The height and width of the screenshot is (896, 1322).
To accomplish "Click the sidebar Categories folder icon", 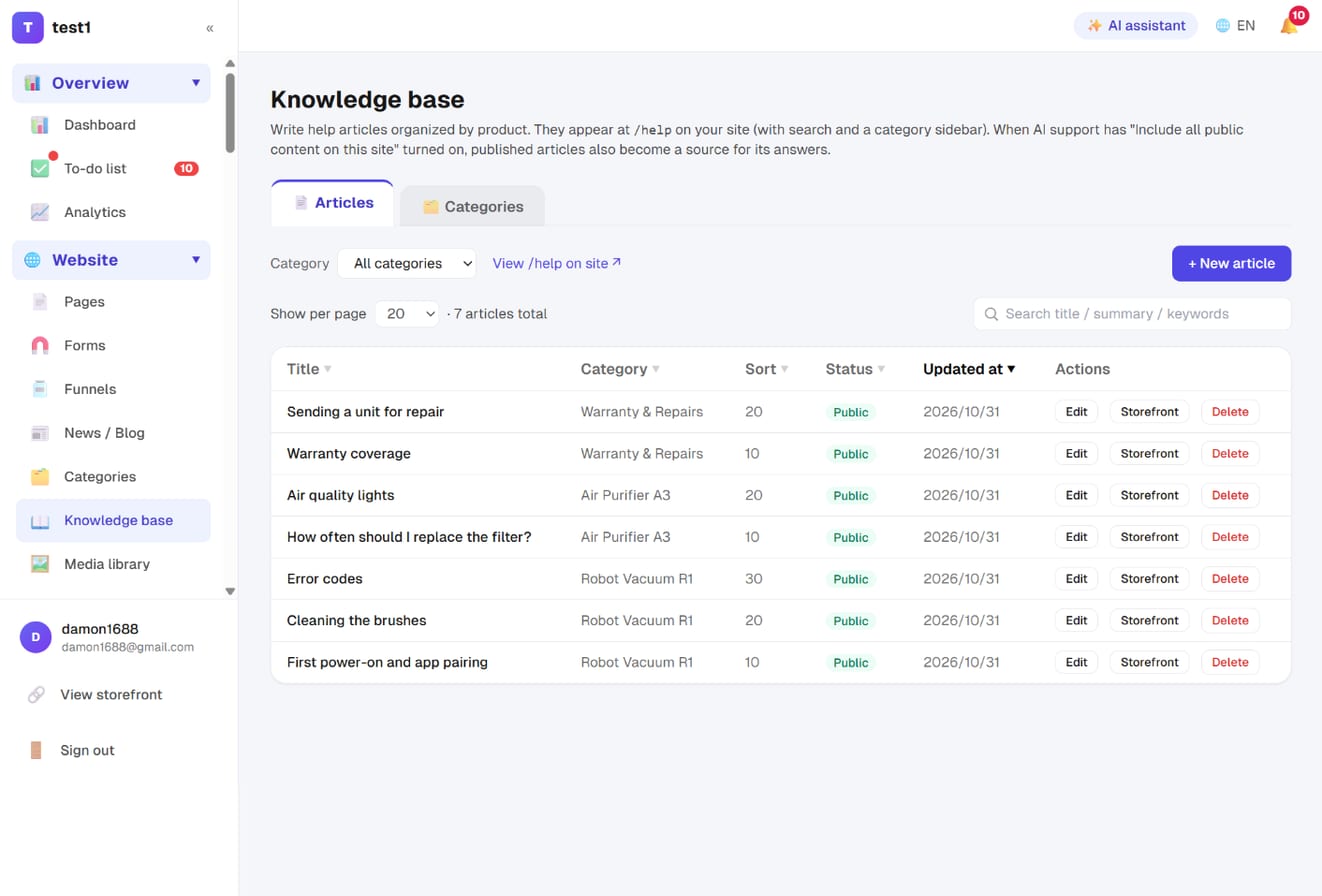I will [x=40, y=477].
